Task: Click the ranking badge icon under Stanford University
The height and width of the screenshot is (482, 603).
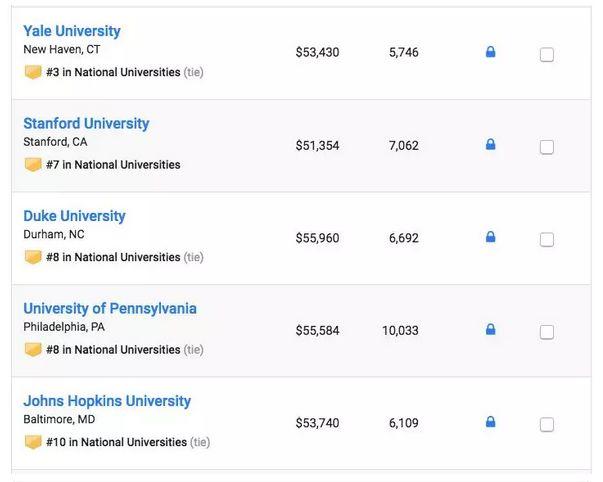Action: pos(33,165)
